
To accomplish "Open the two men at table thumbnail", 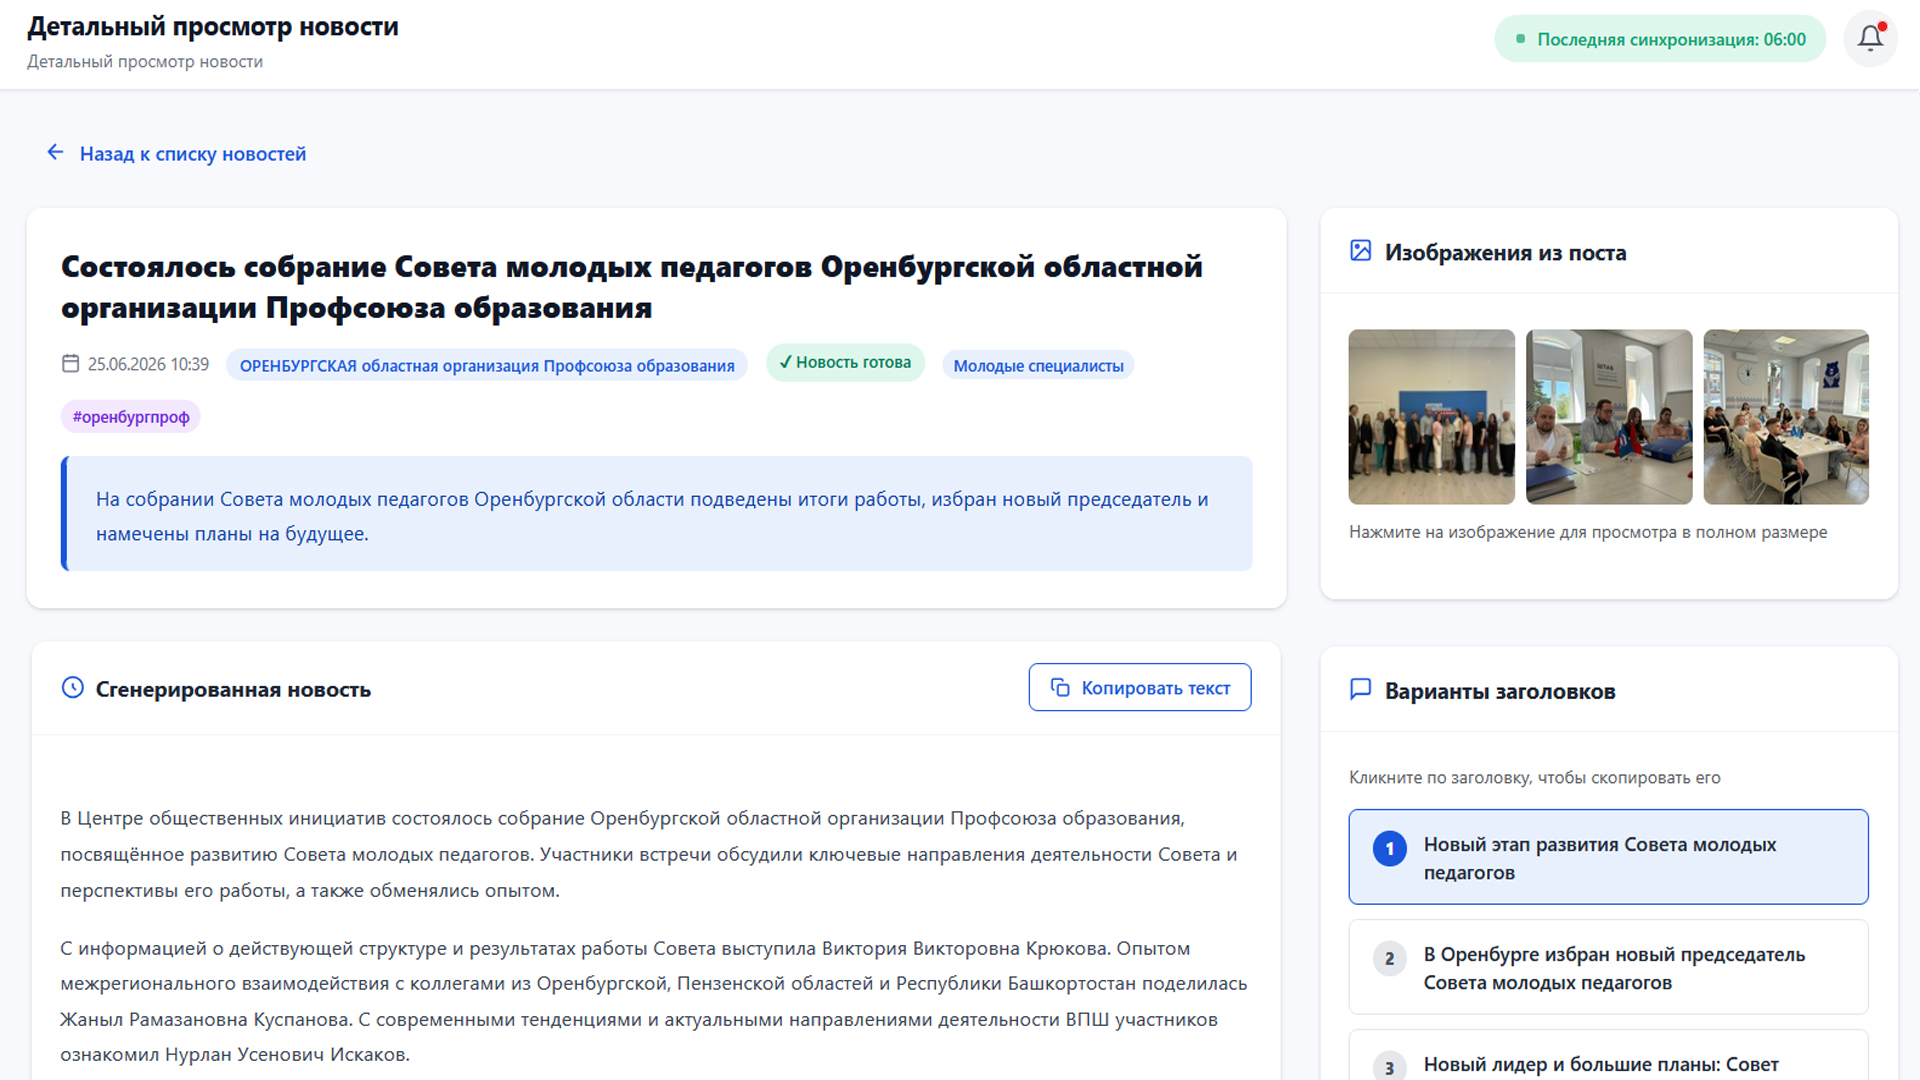I will (1609, 417).
